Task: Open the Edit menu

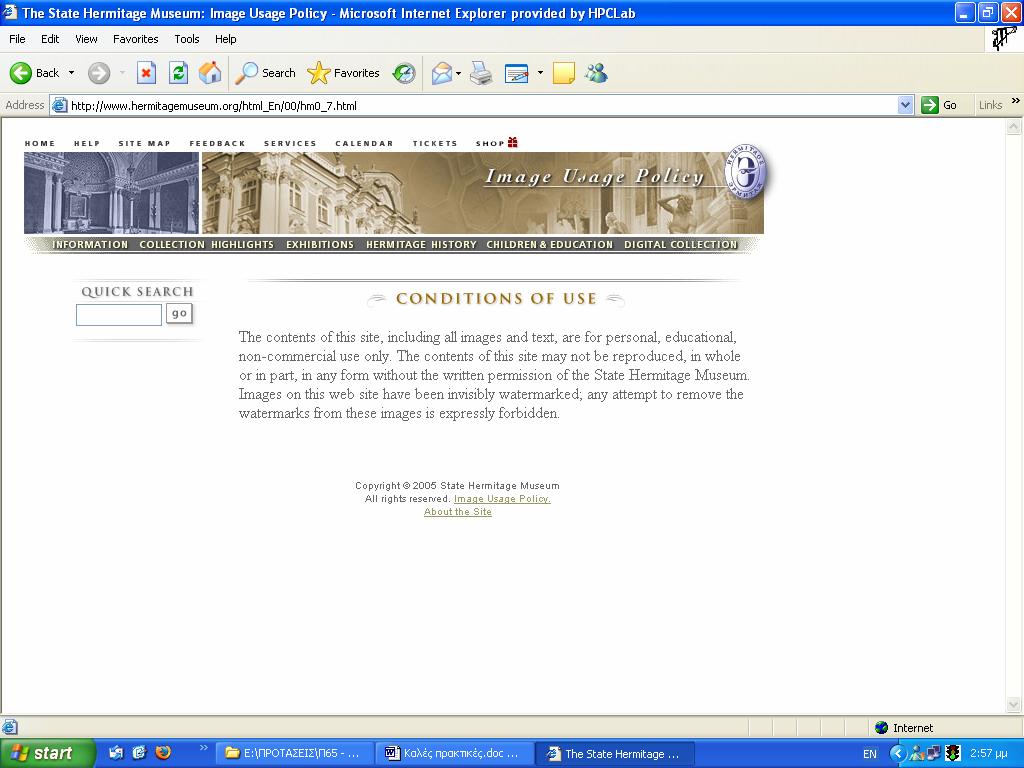Action: 50,39
